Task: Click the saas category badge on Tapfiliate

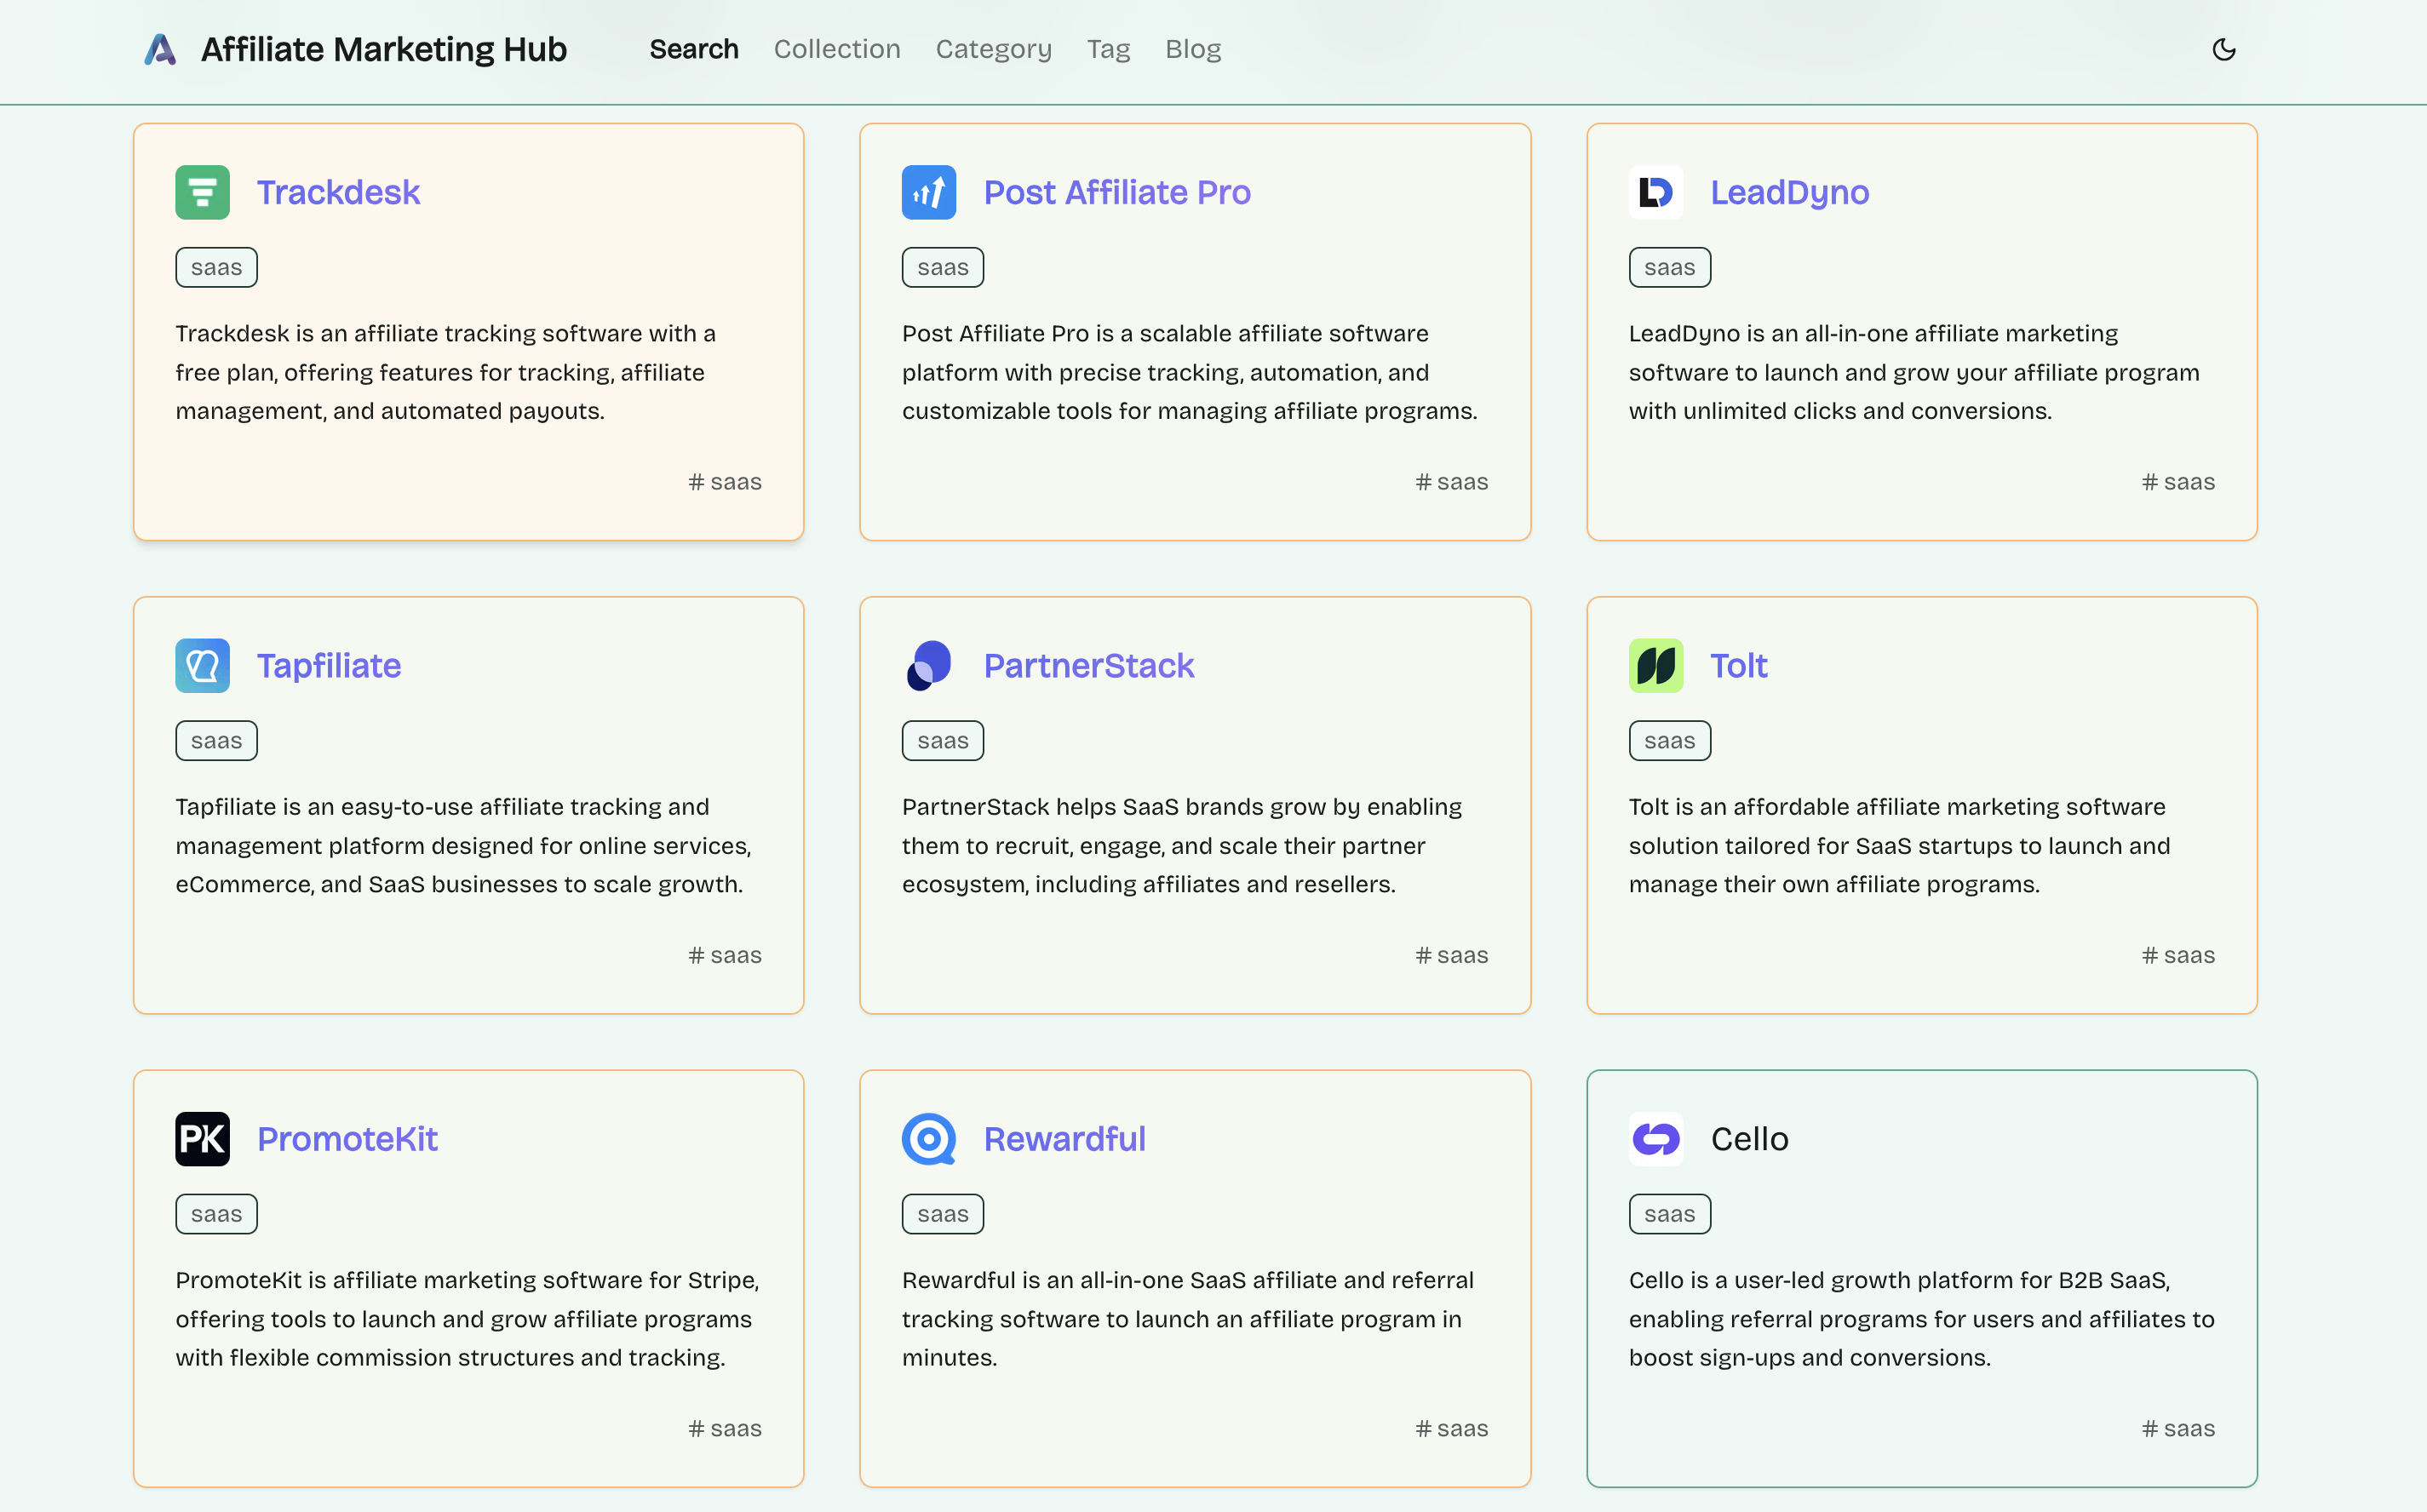Action: [216, 740]
